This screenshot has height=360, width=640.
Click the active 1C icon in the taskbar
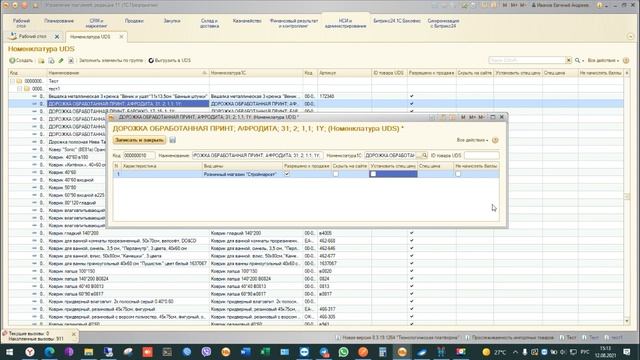point(402,352)
